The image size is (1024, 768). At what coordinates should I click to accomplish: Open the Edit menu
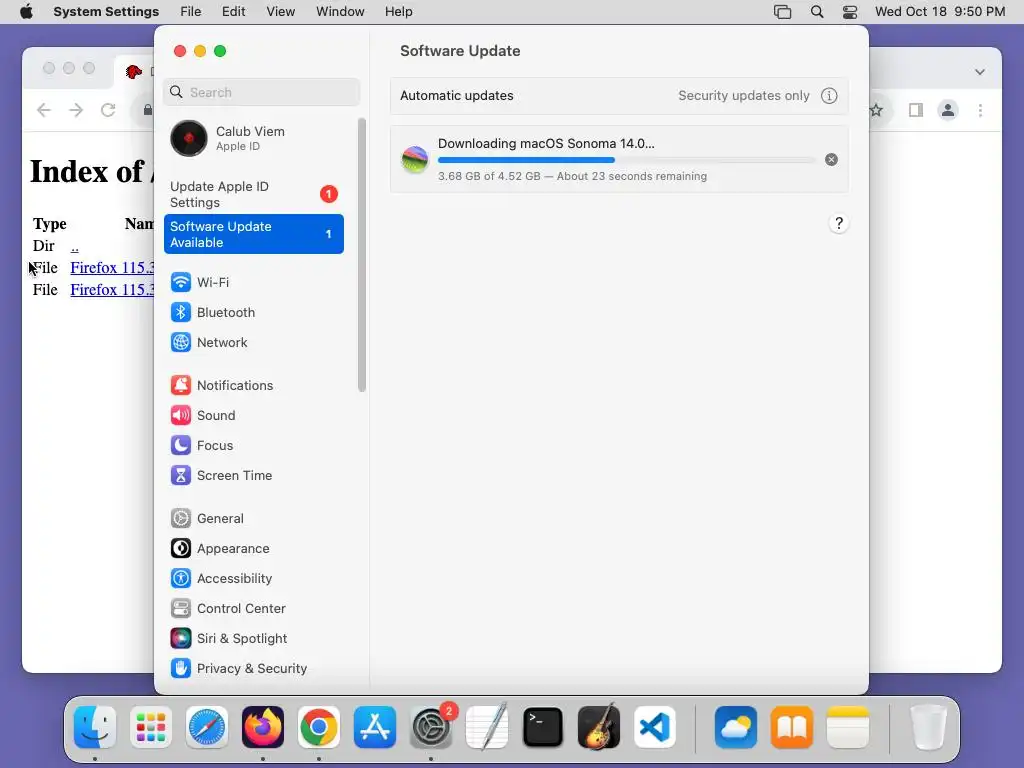(x=233, y=12)
